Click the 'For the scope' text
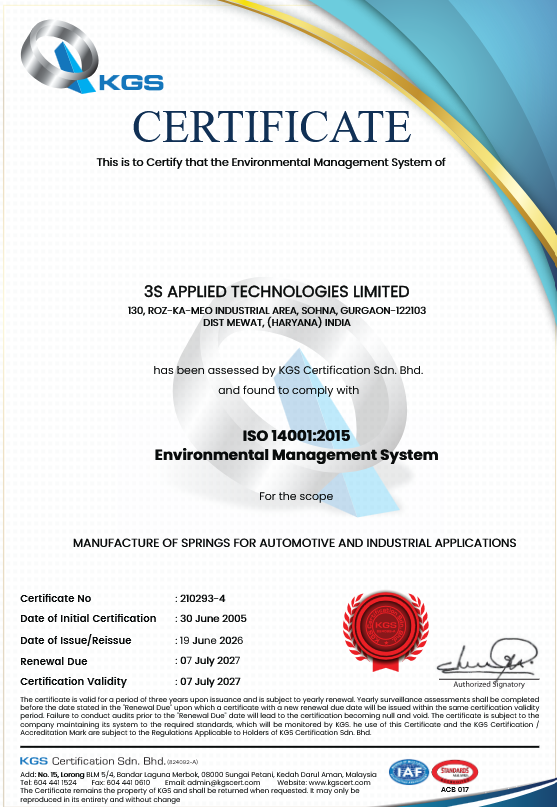 pos(296,497)
